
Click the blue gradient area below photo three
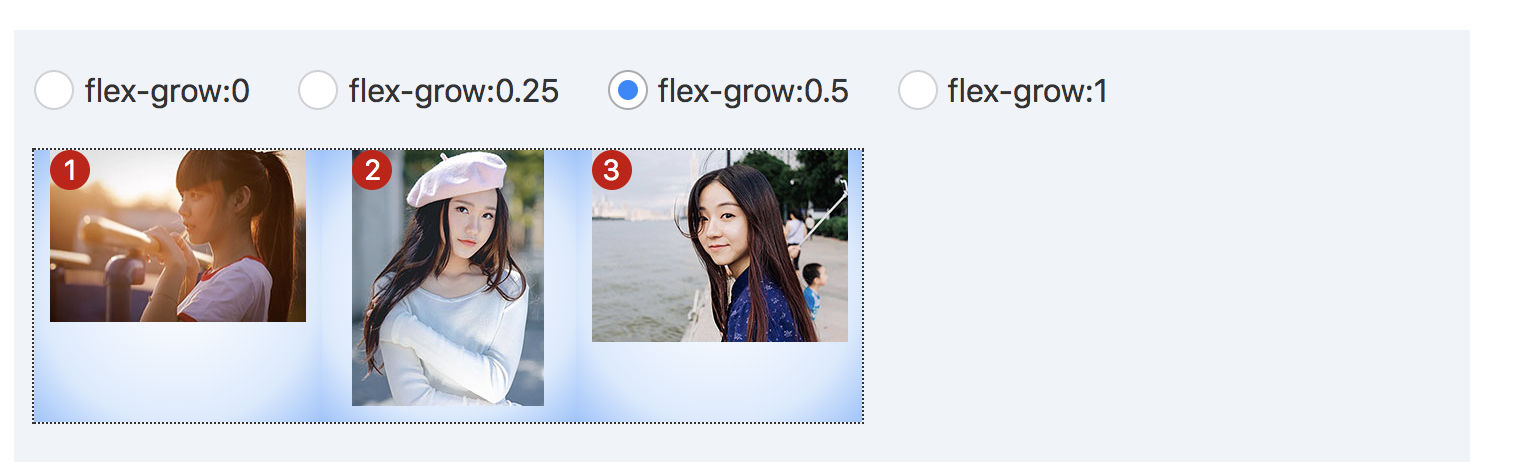pos(720,382)
